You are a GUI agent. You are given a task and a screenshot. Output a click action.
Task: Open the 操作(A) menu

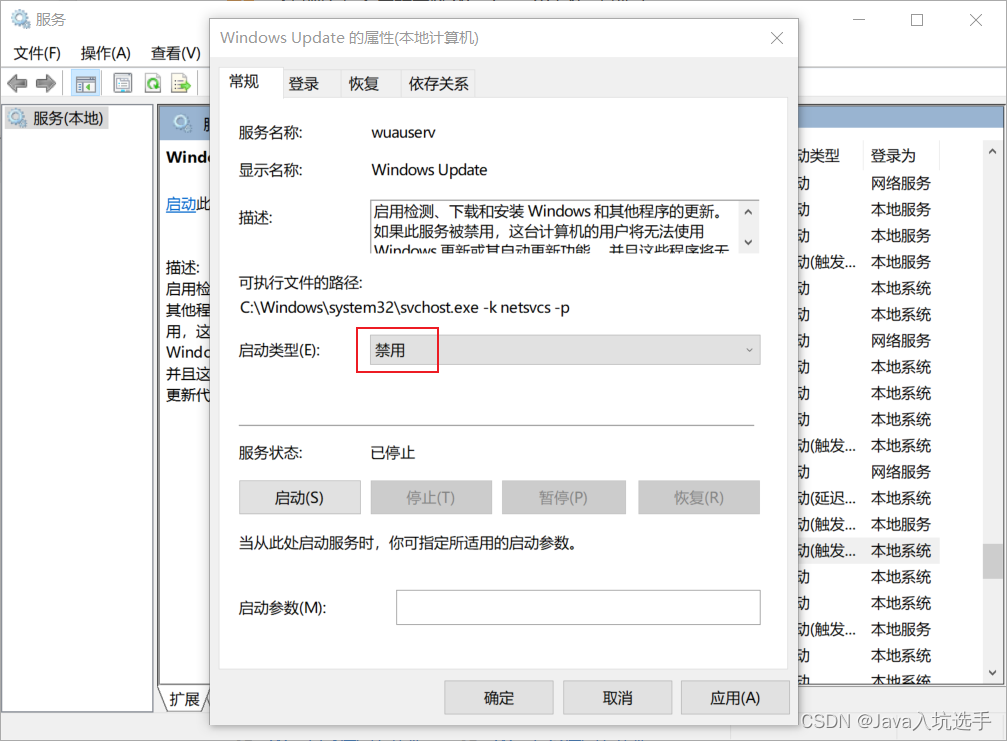coord(106,53)
